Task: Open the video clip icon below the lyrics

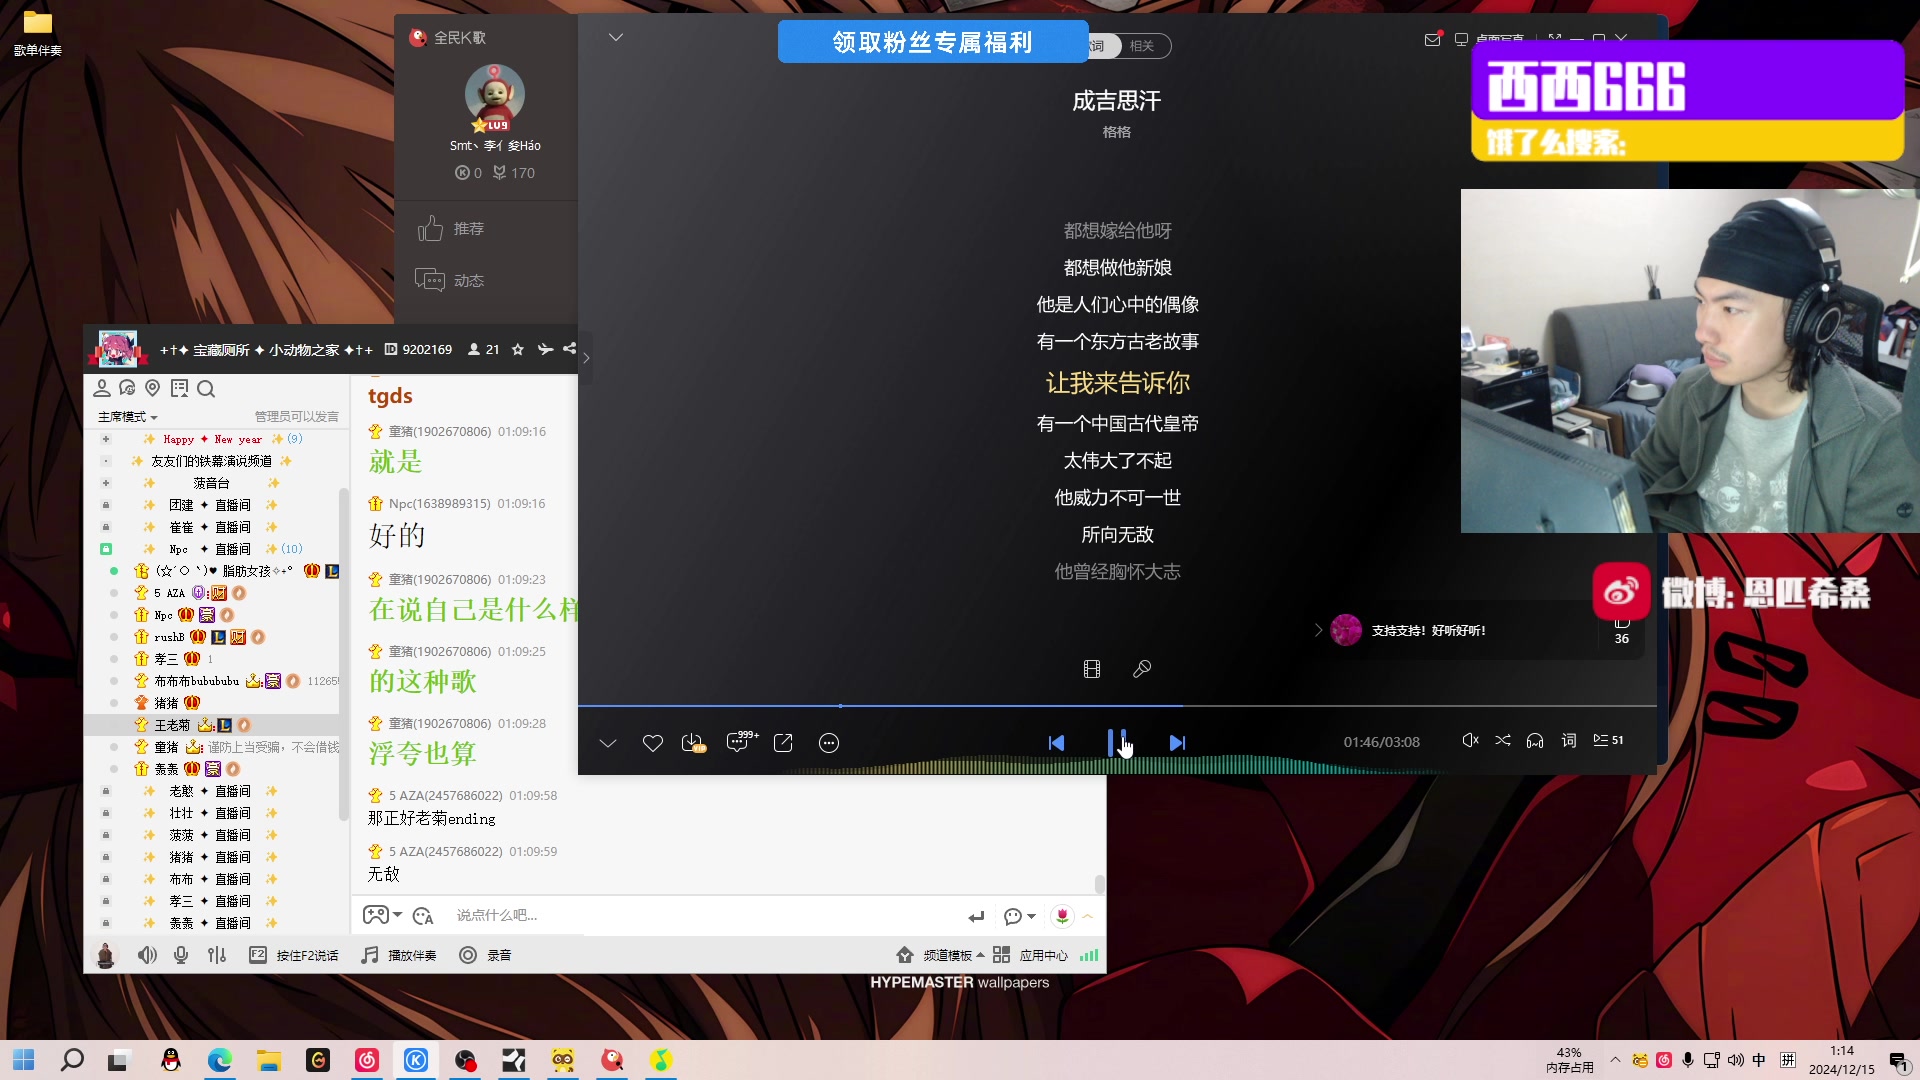Action: pyautogui.click(x=1092, y=669)
